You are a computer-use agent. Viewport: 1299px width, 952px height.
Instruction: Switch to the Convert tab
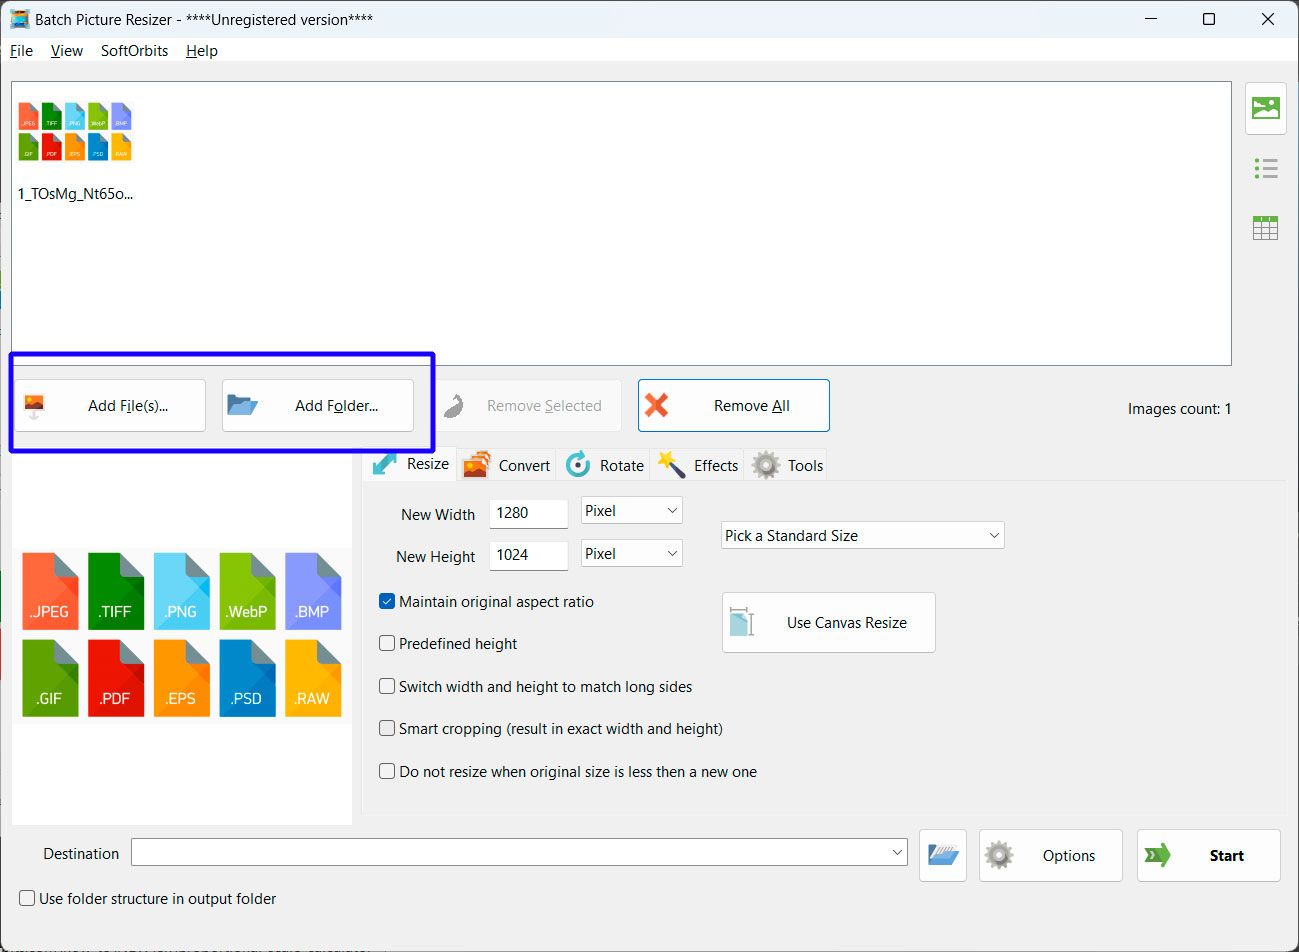(507, 465)
